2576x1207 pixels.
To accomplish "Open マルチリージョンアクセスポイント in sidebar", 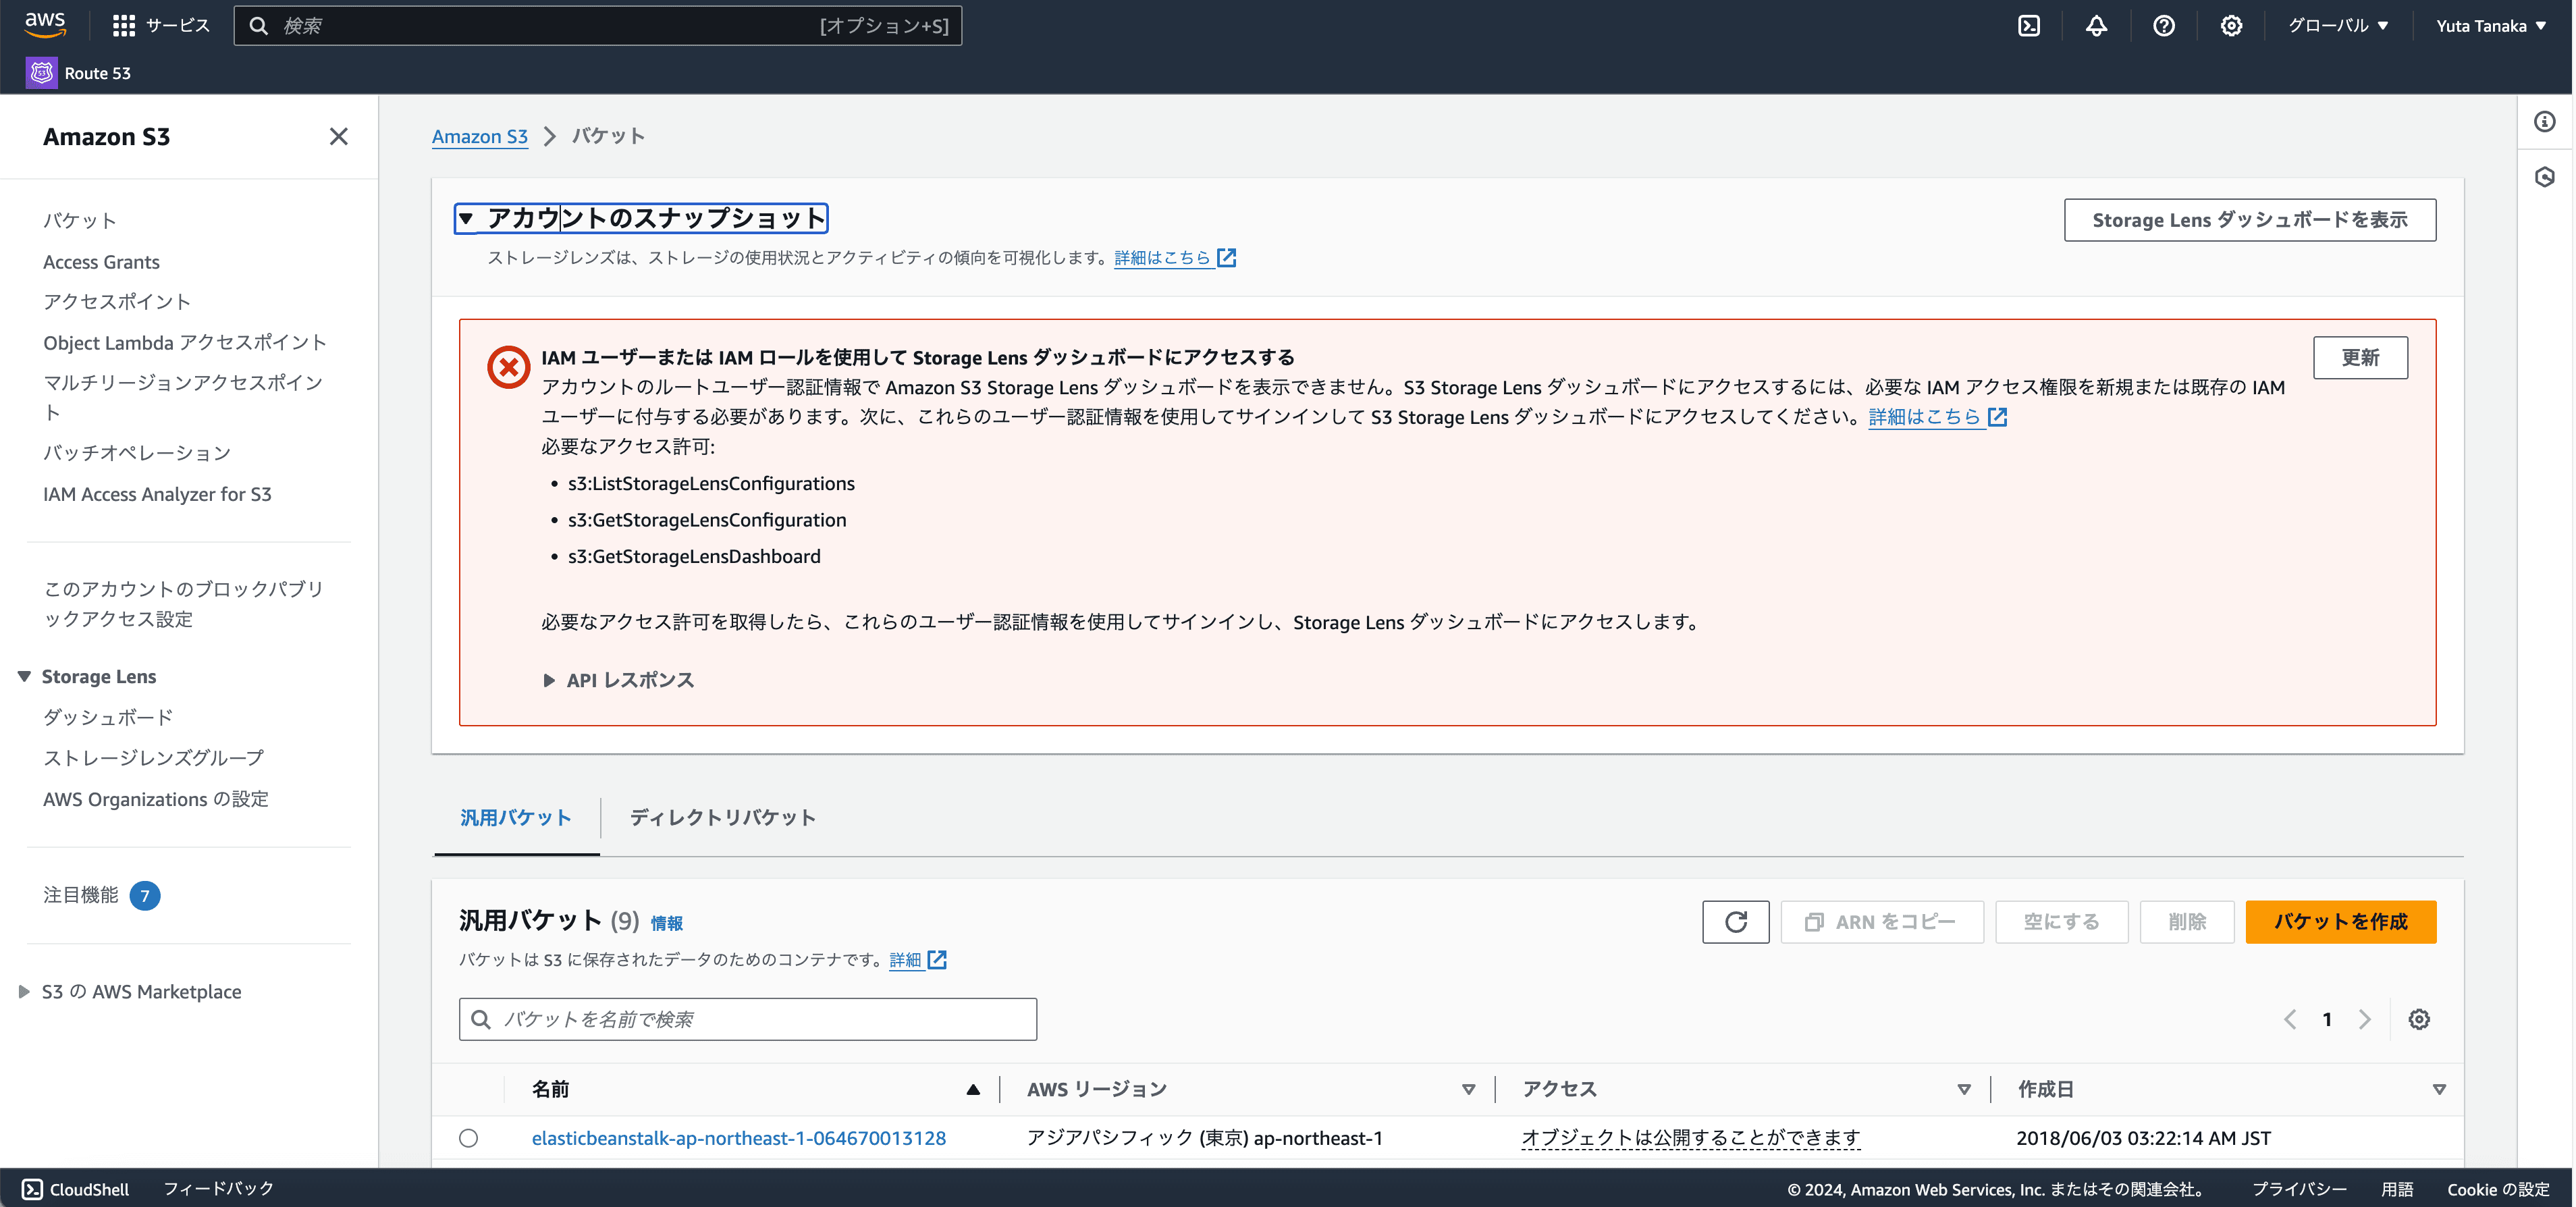I will coord(183,398).
